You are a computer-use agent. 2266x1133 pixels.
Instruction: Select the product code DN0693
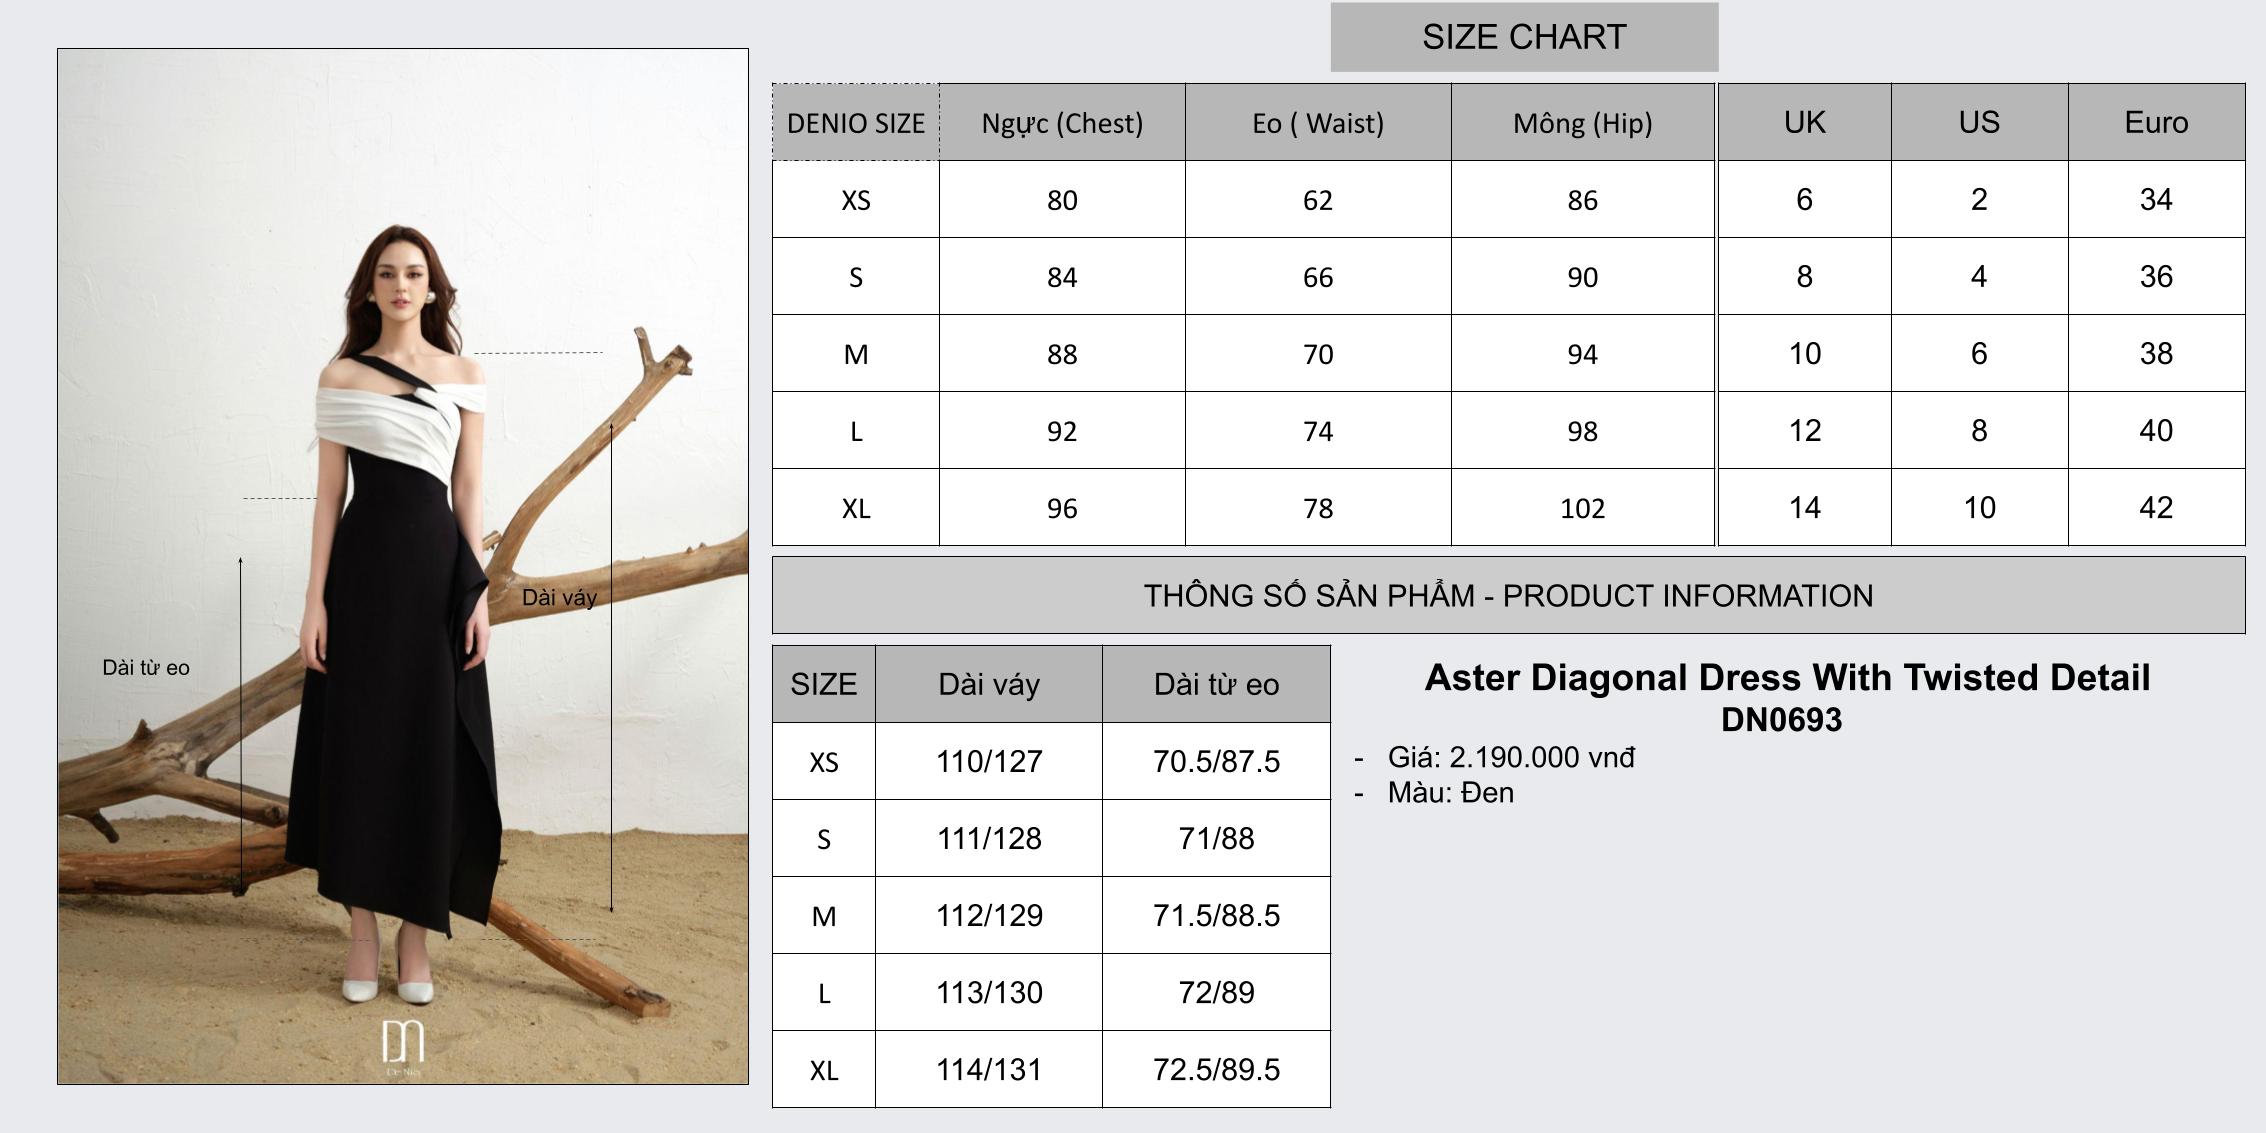click(x=1781, y=720)
